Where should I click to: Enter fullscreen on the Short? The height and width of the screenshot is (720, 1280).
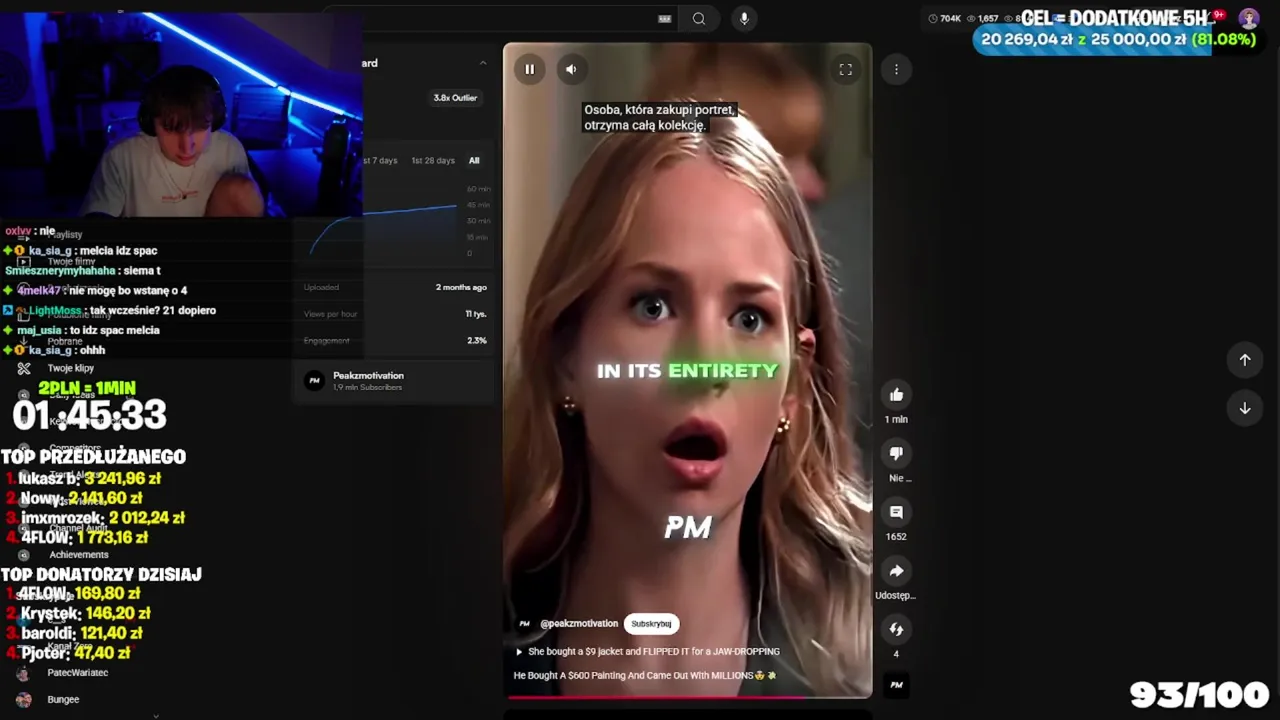point(846,69)
